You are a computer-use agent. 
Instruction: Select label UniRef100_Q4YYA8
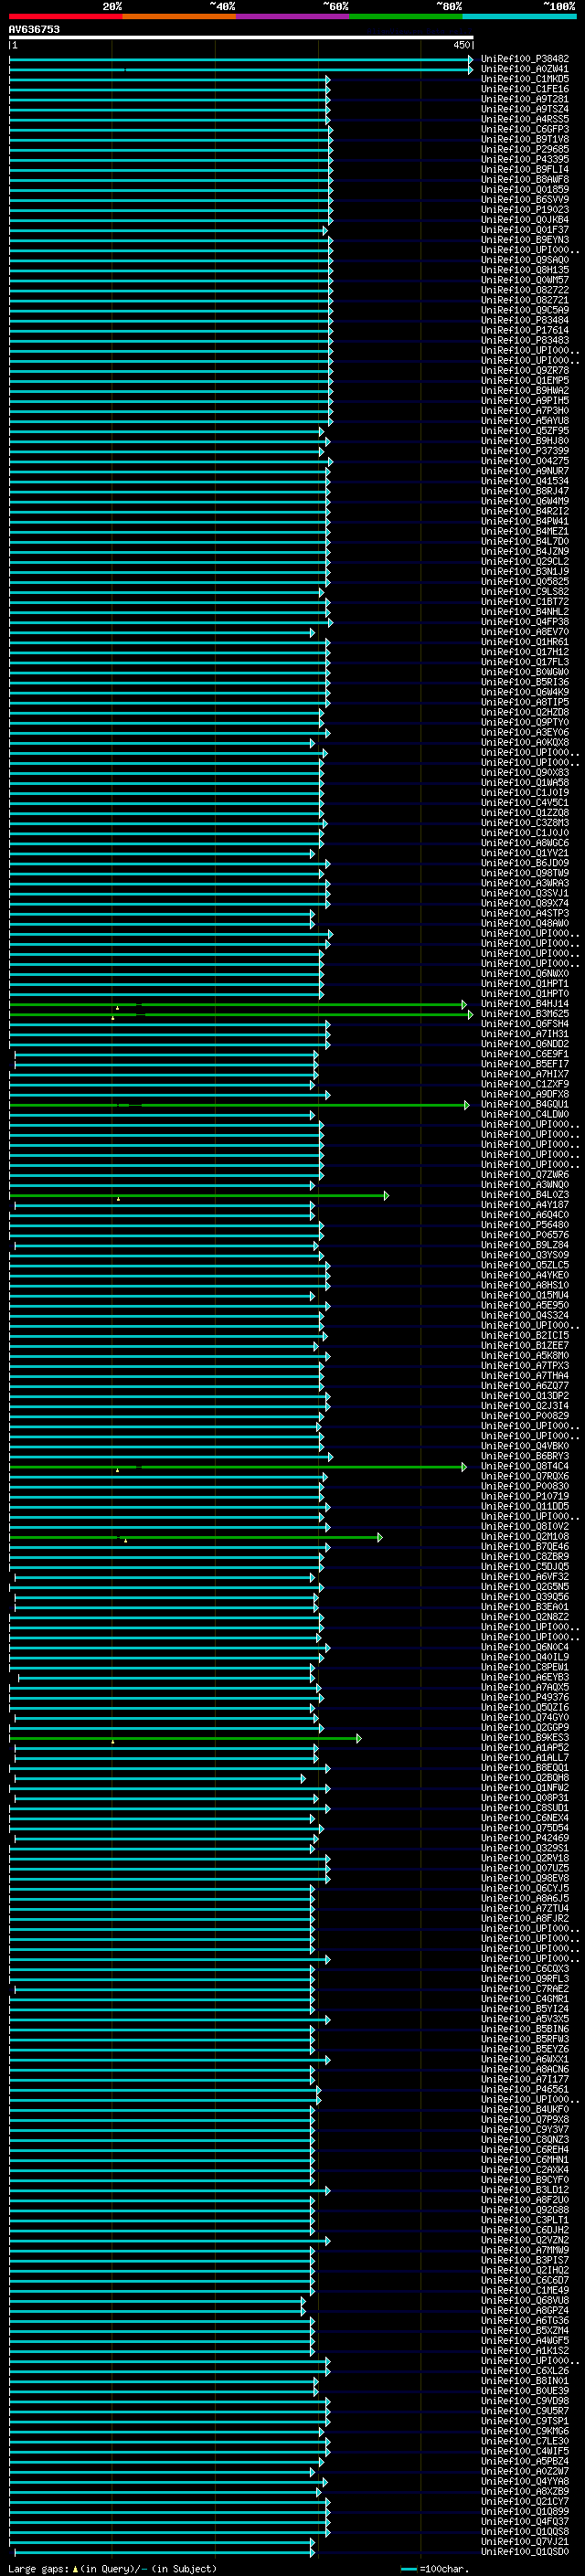(525, 2482)
